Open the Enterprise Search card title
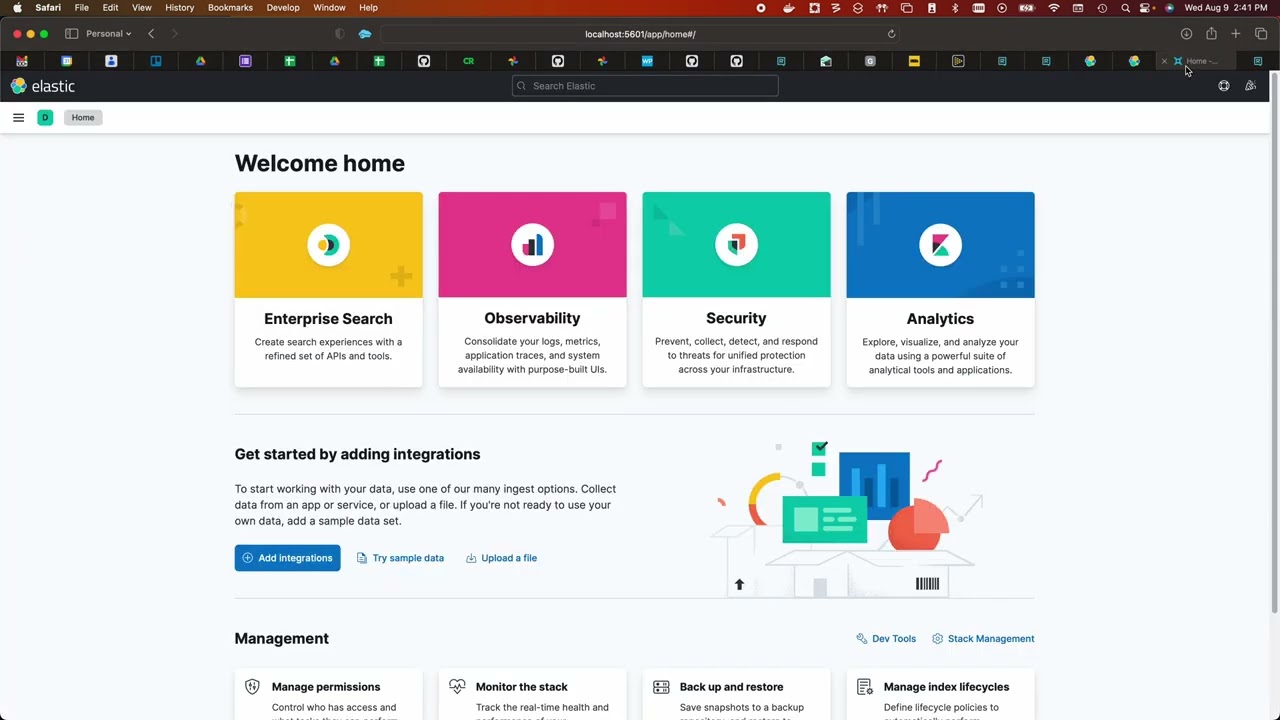 click(328, 319)
